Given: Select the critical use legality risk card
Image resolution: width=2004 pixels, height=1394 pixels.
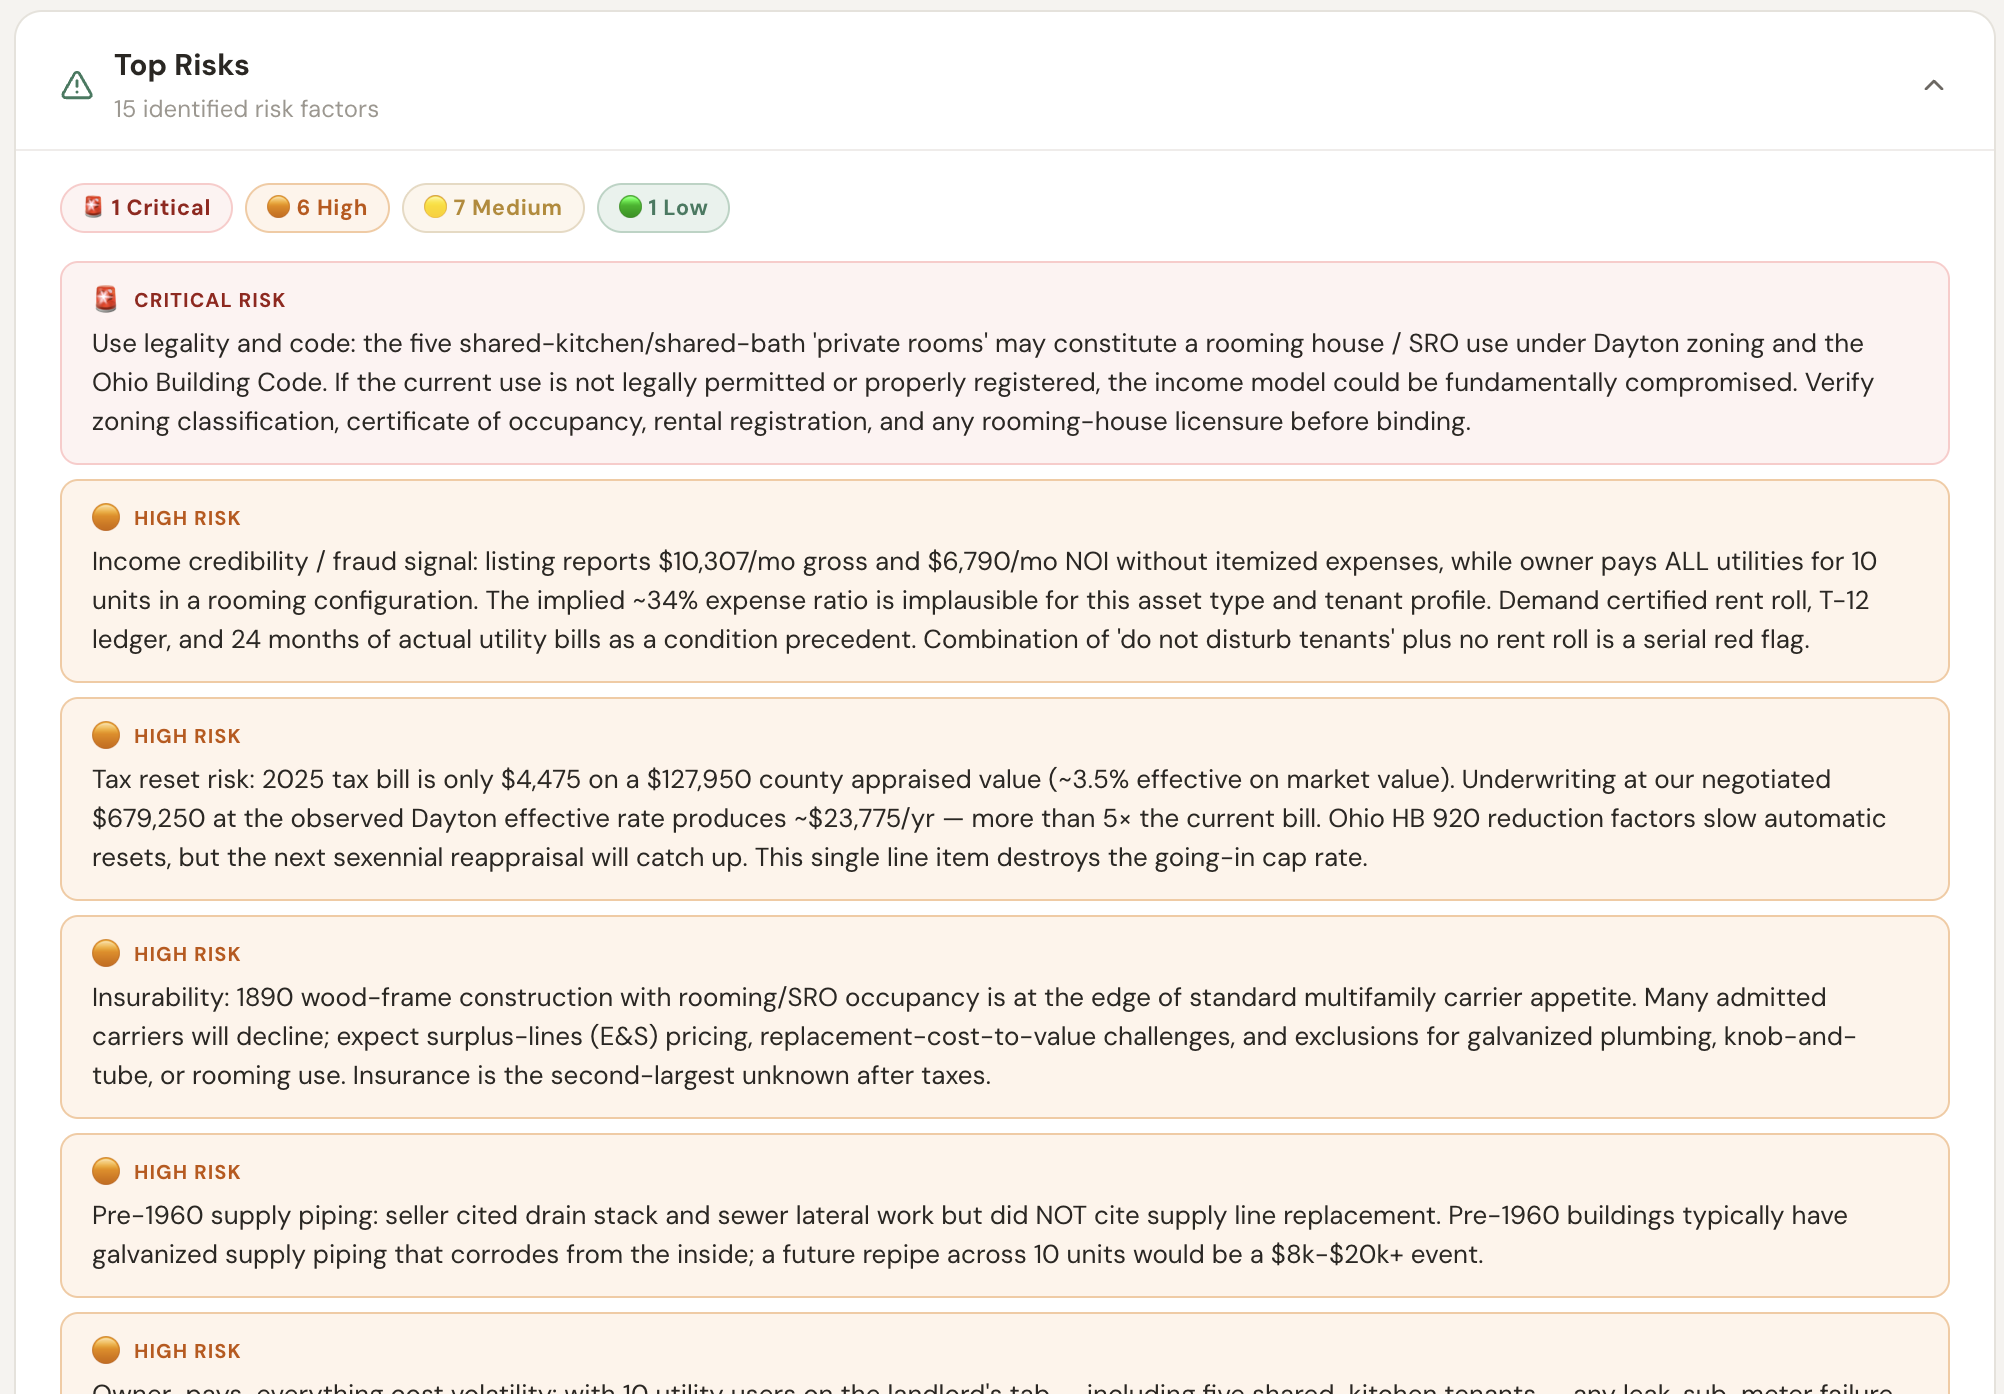Looking at the screenshot, I should click(x=1005, y=363).
